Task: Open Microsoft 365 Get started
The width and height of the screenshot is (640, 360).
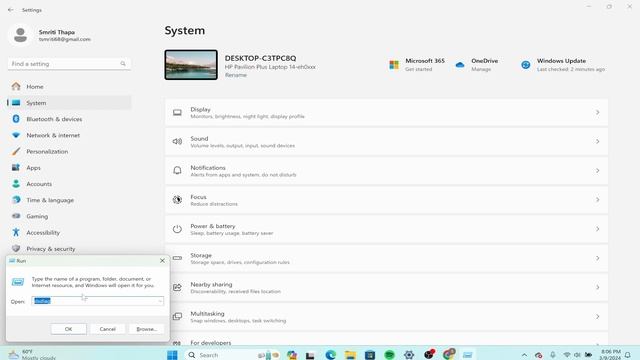Action: pyautogui.click(x=416, y=64)
